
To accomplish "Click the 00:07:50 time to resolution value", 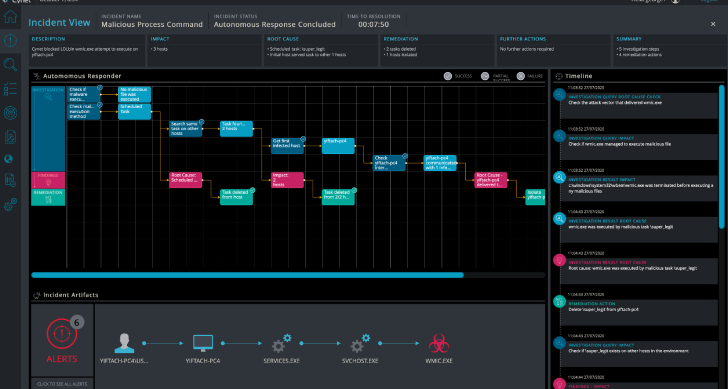I will tap(373, 25).
